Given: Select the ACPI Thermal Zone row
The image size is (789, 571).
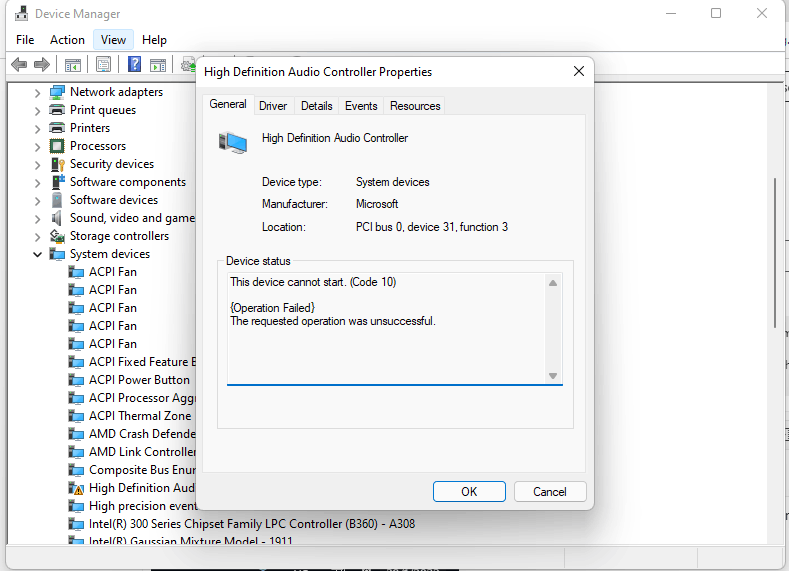Looking at the screenshot, I should click(140, 416).
